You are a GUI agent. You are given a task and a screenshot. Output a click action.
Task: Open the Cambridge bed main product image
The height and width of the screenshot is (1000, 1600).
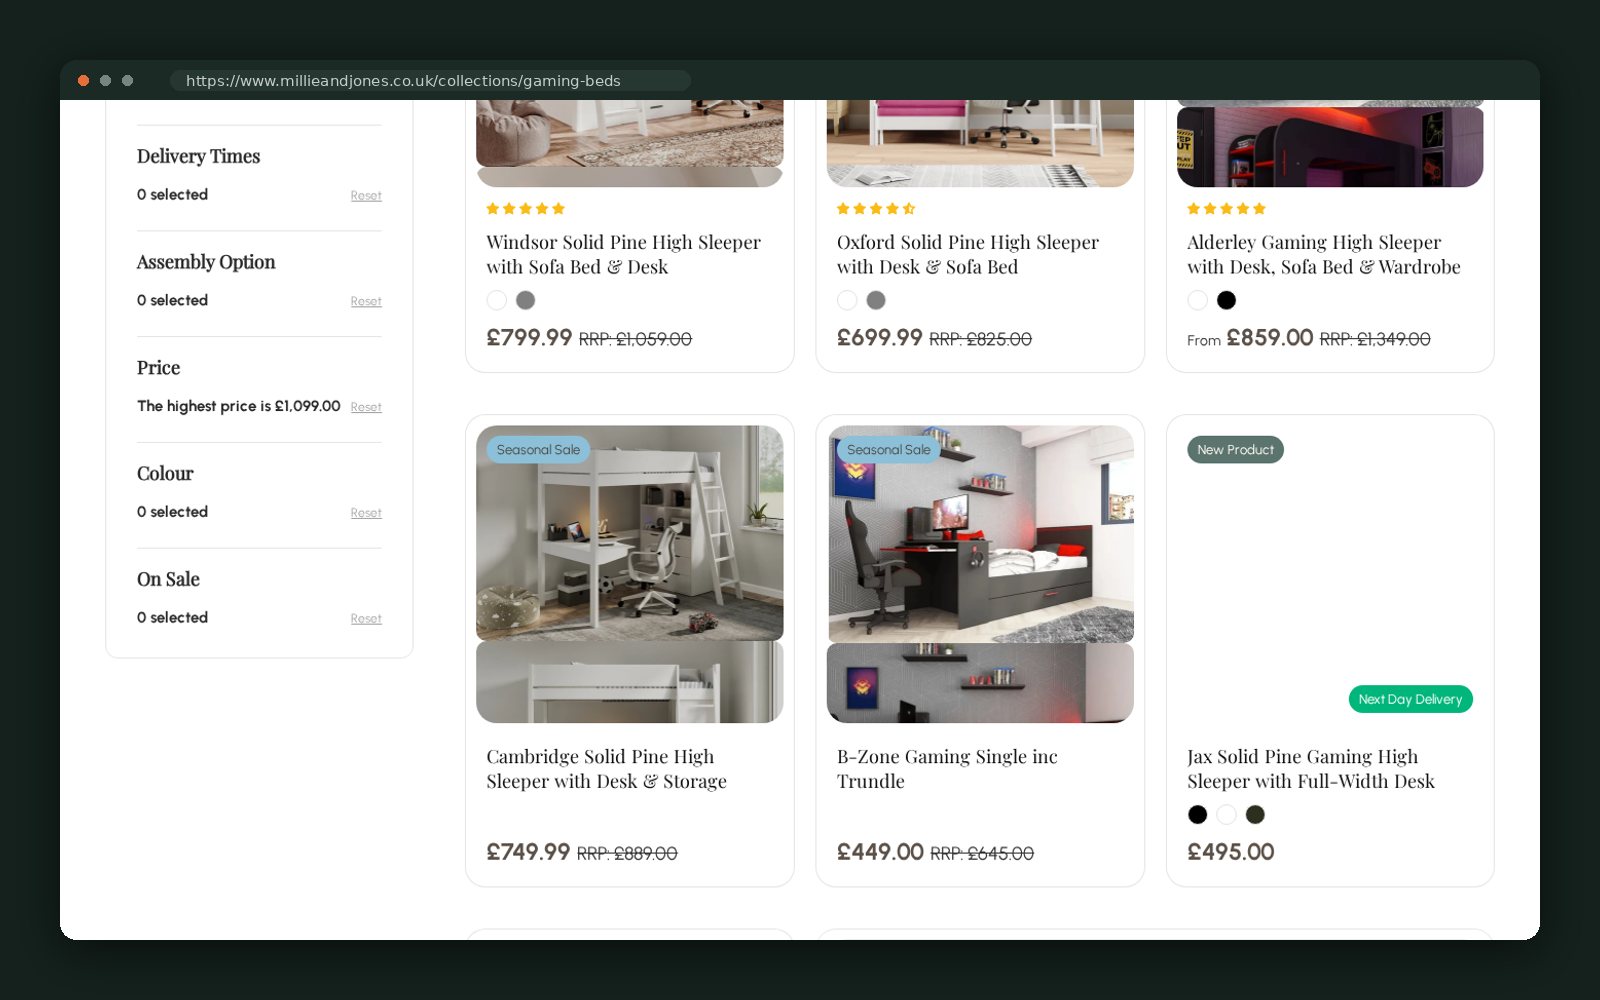coord(630,533)
